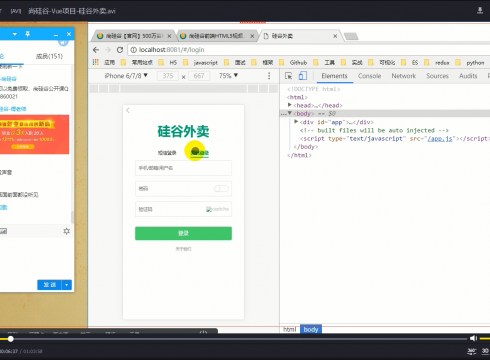Toggle the show password switch

(221, 189)
